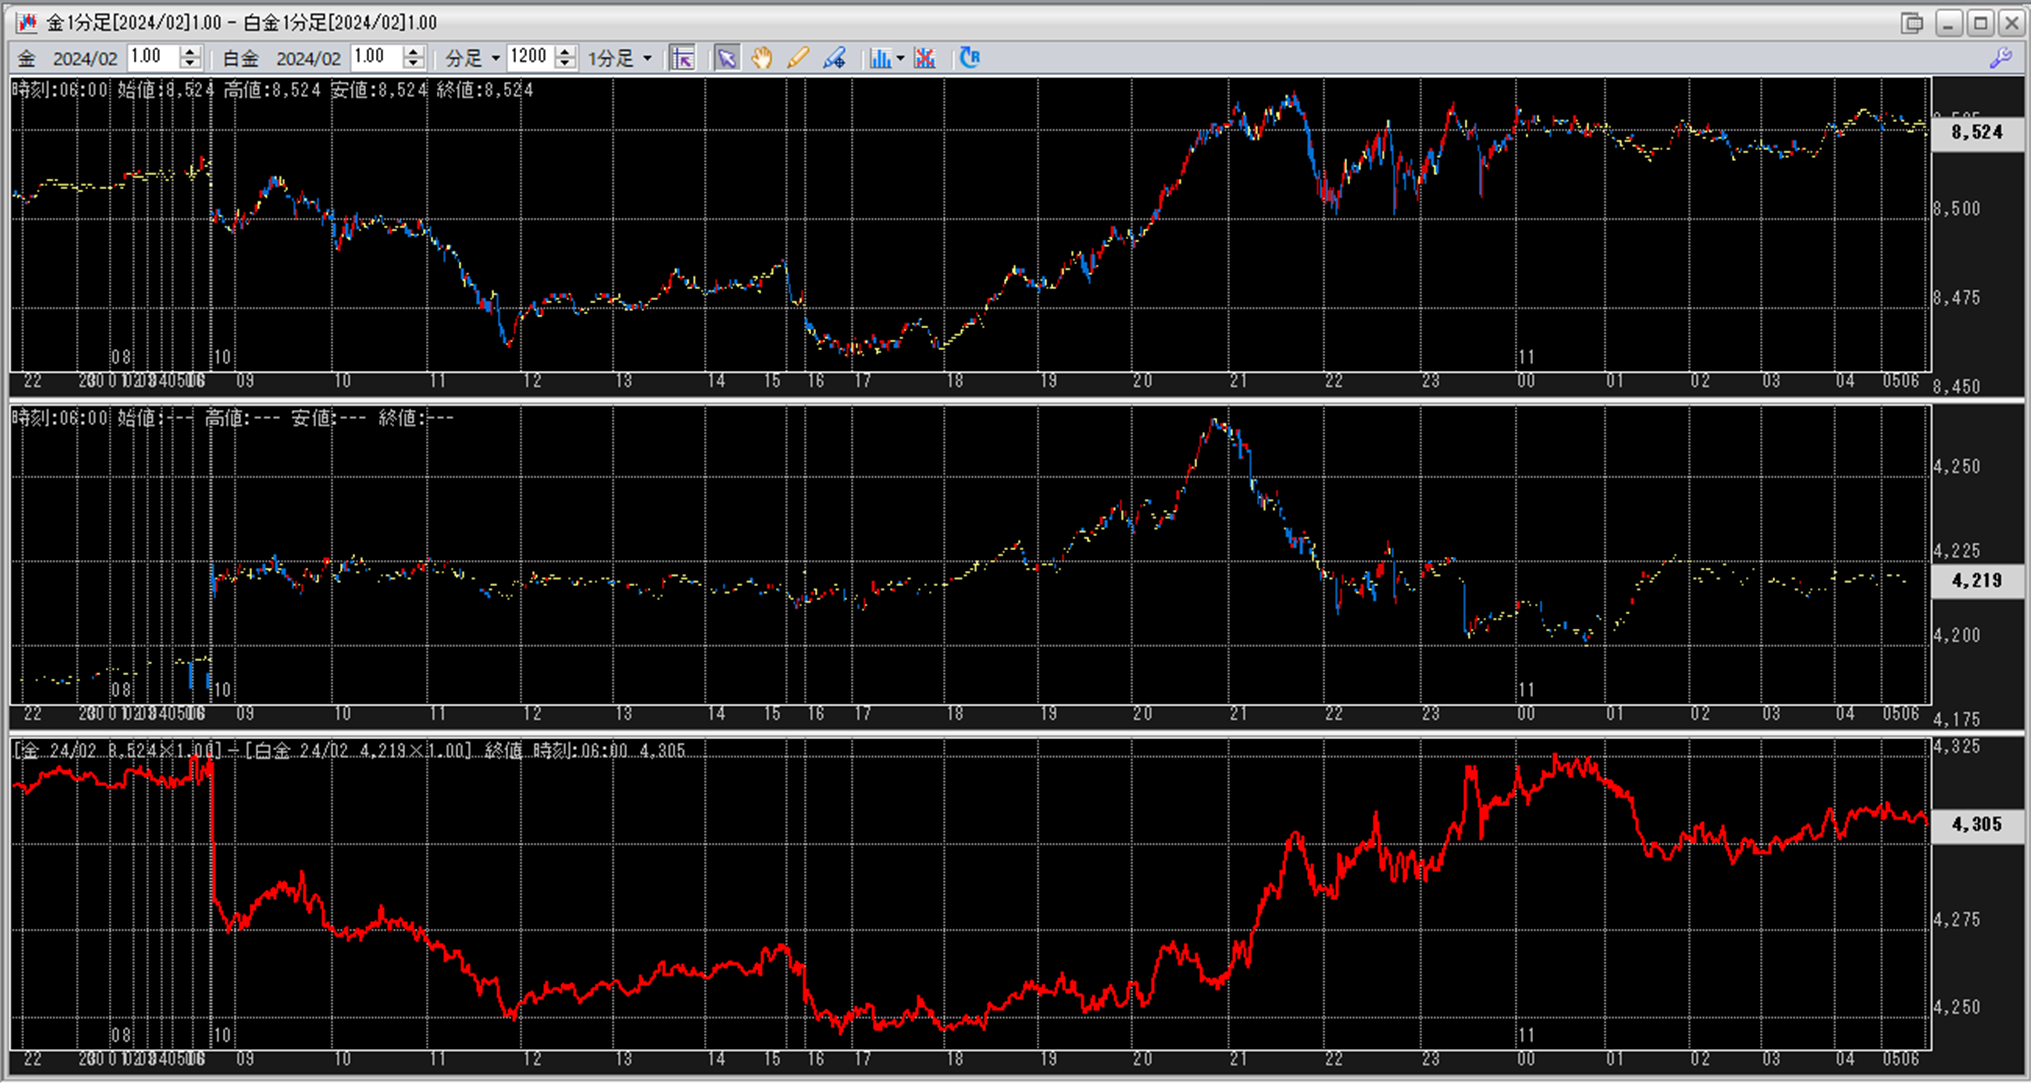The image size is (2031, 1084).
Task: Toggle the crosshair cursor display icon
Action: pos(683,58)
